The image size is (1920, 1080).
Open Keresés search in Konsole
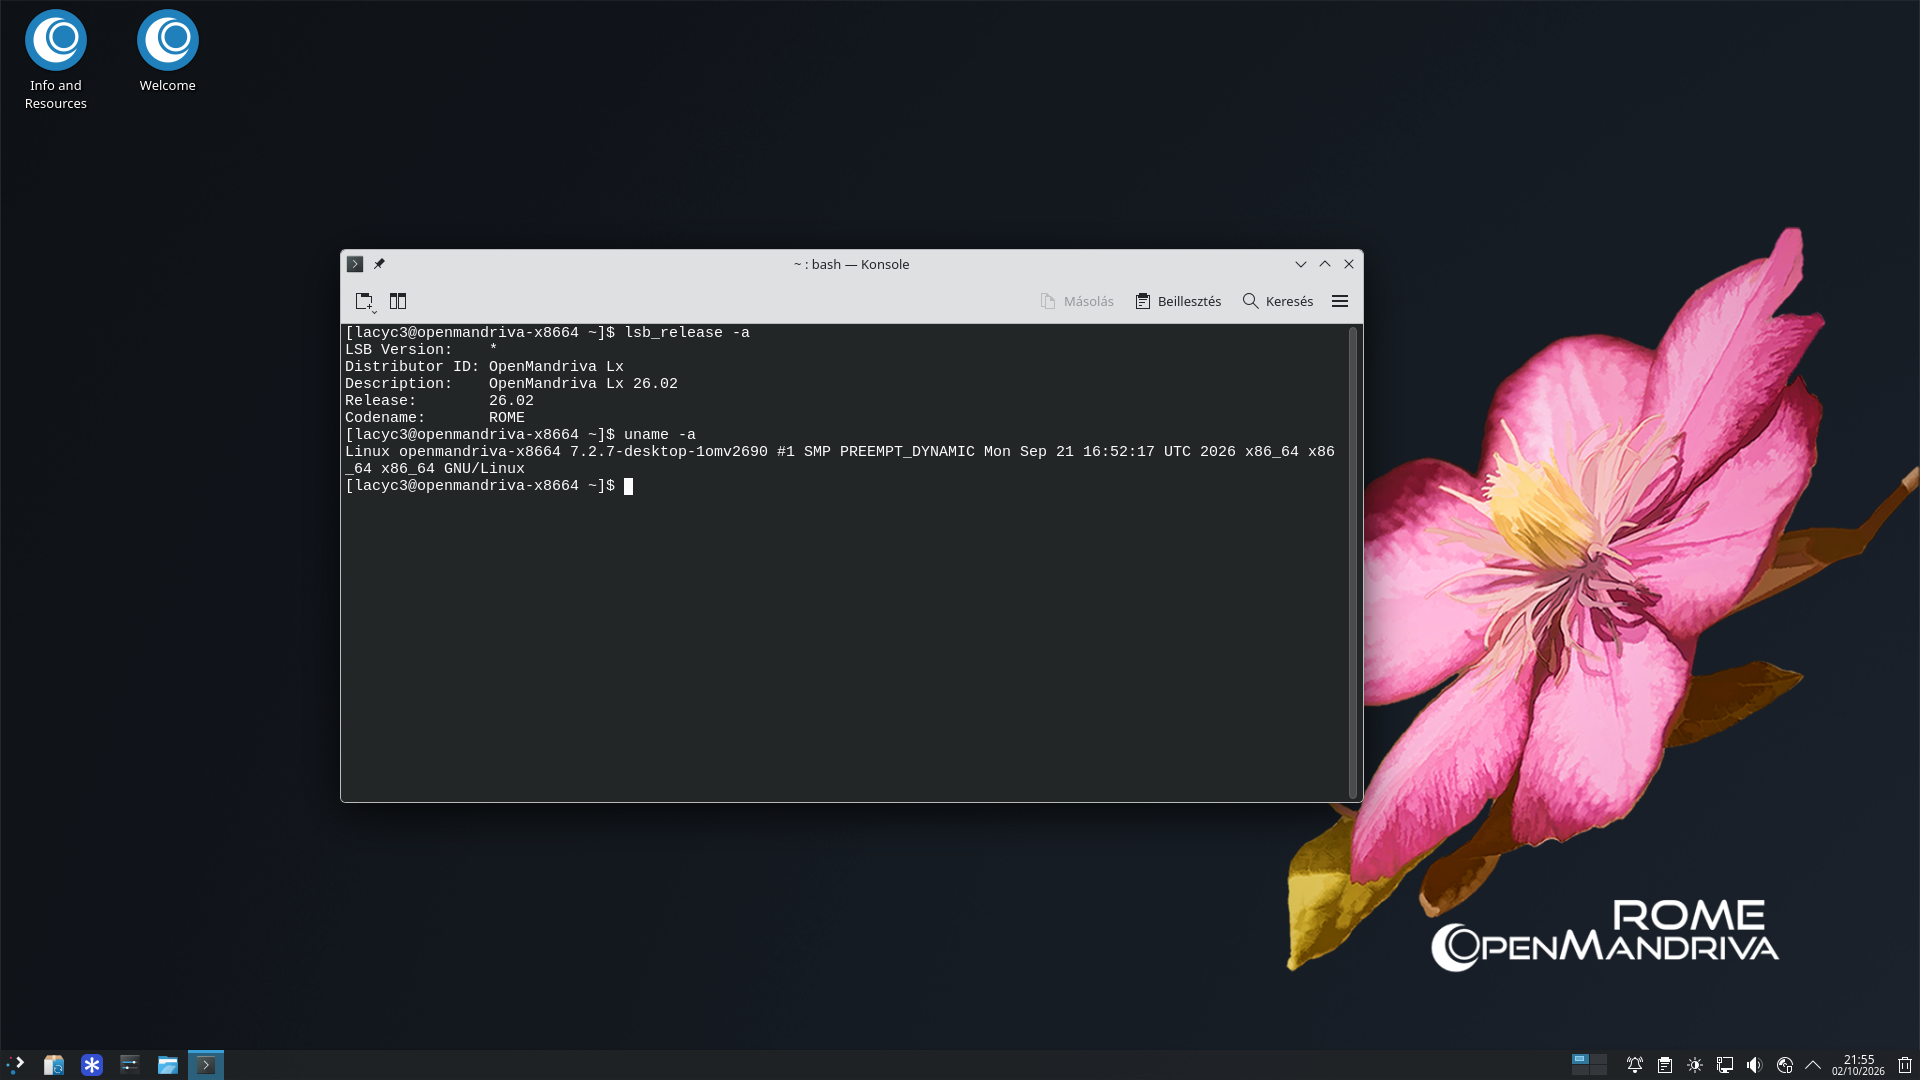[x=1278, y=301]
